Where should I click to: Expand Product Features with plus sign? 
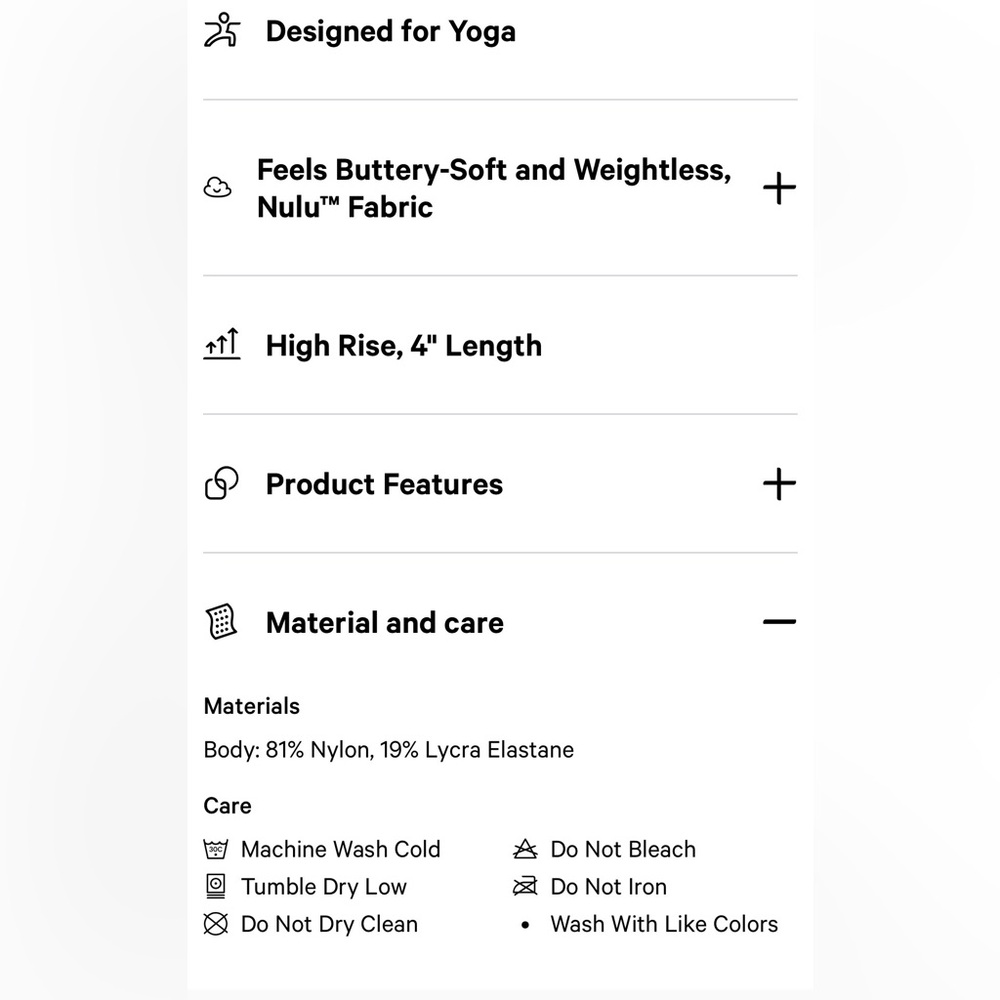(779, 484)
